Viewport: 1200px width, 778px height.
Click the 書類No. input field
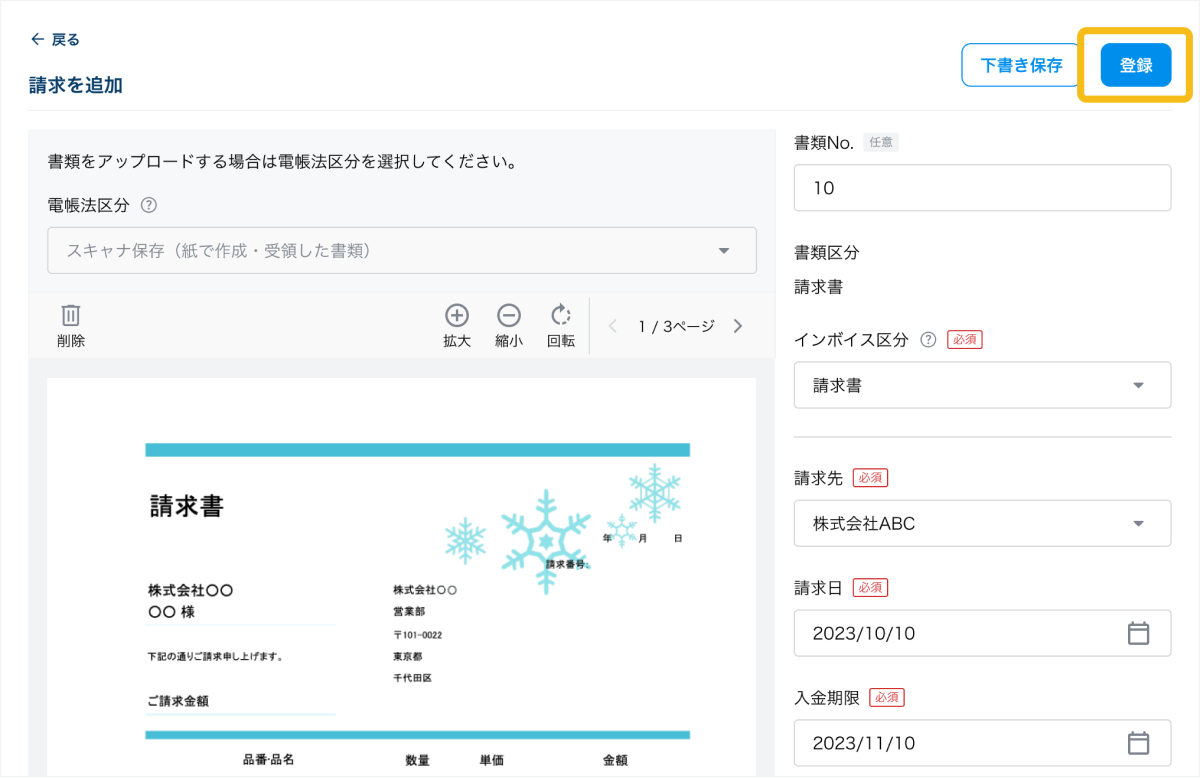[x=982, y=188]
